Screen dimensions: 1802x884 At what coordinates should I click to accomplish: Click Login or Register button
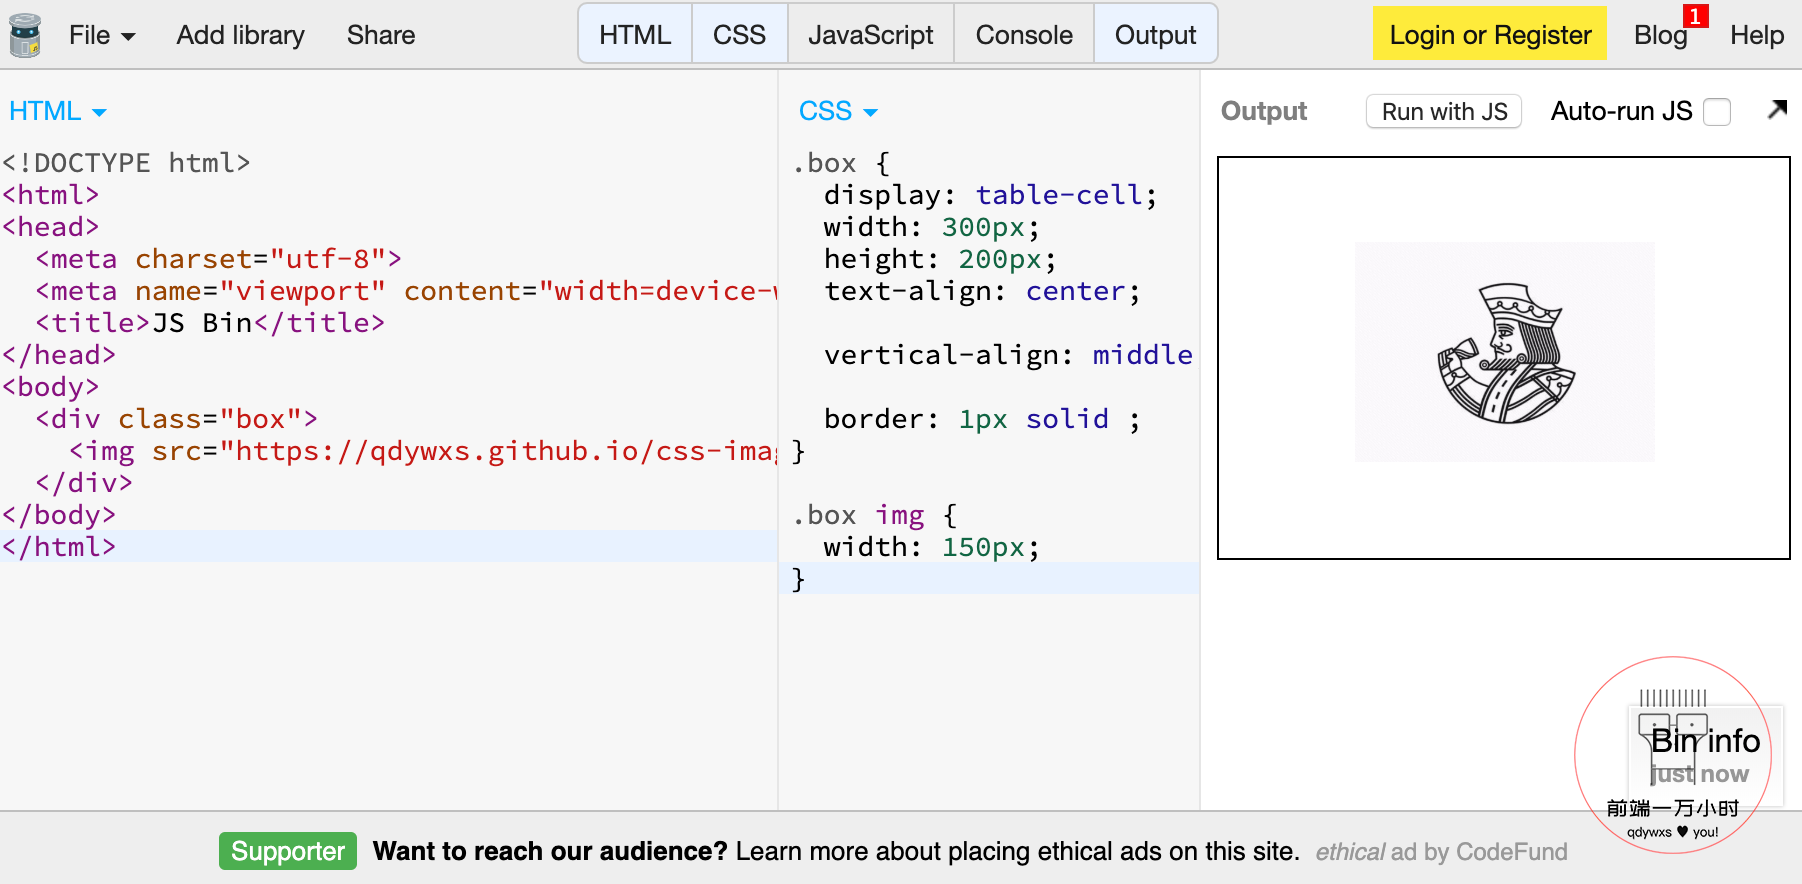[x=1490, y=33]
